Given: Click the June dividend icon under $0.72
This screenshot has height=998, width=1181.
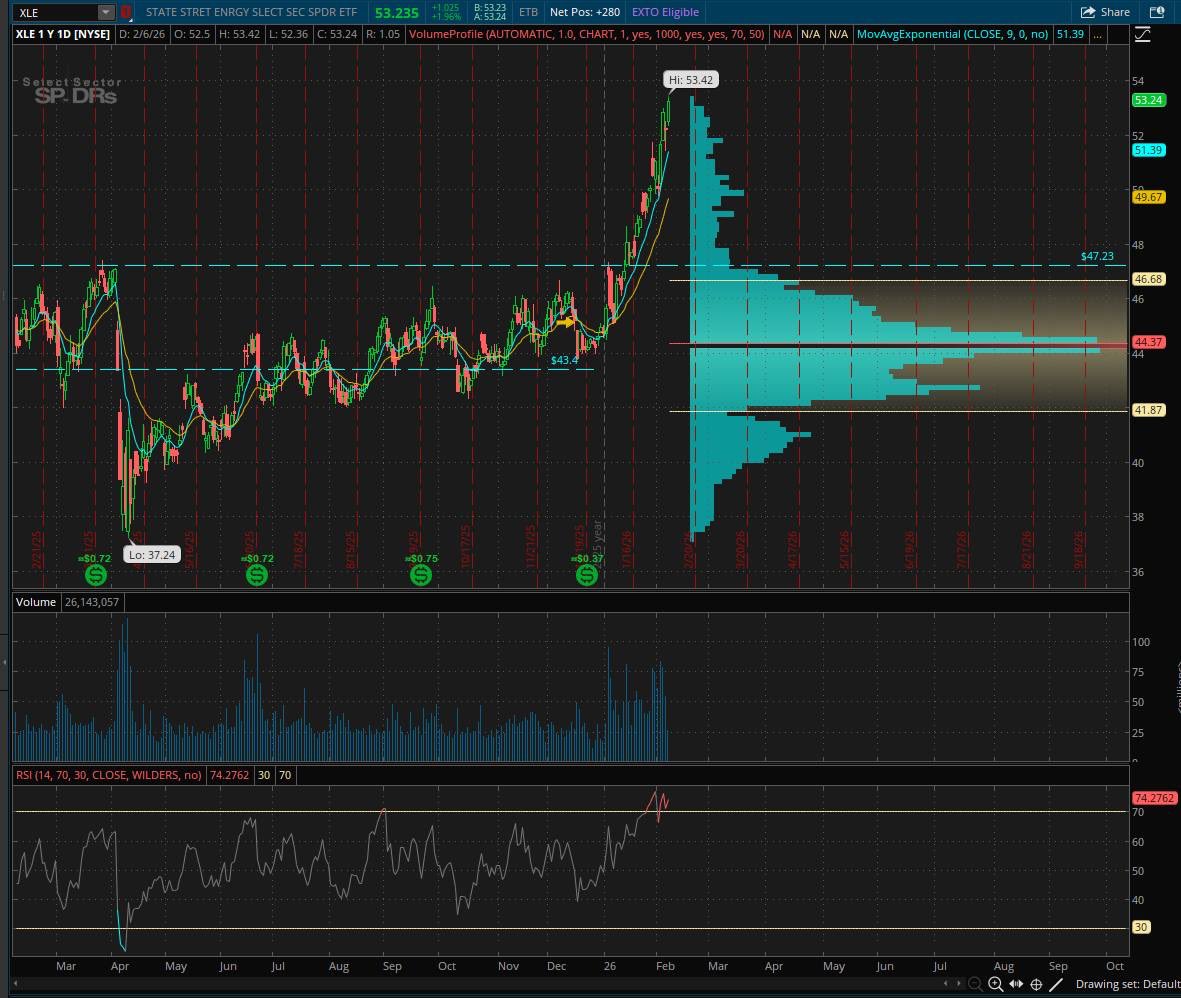Looking at the screenshot, I should tap(257, 575).
